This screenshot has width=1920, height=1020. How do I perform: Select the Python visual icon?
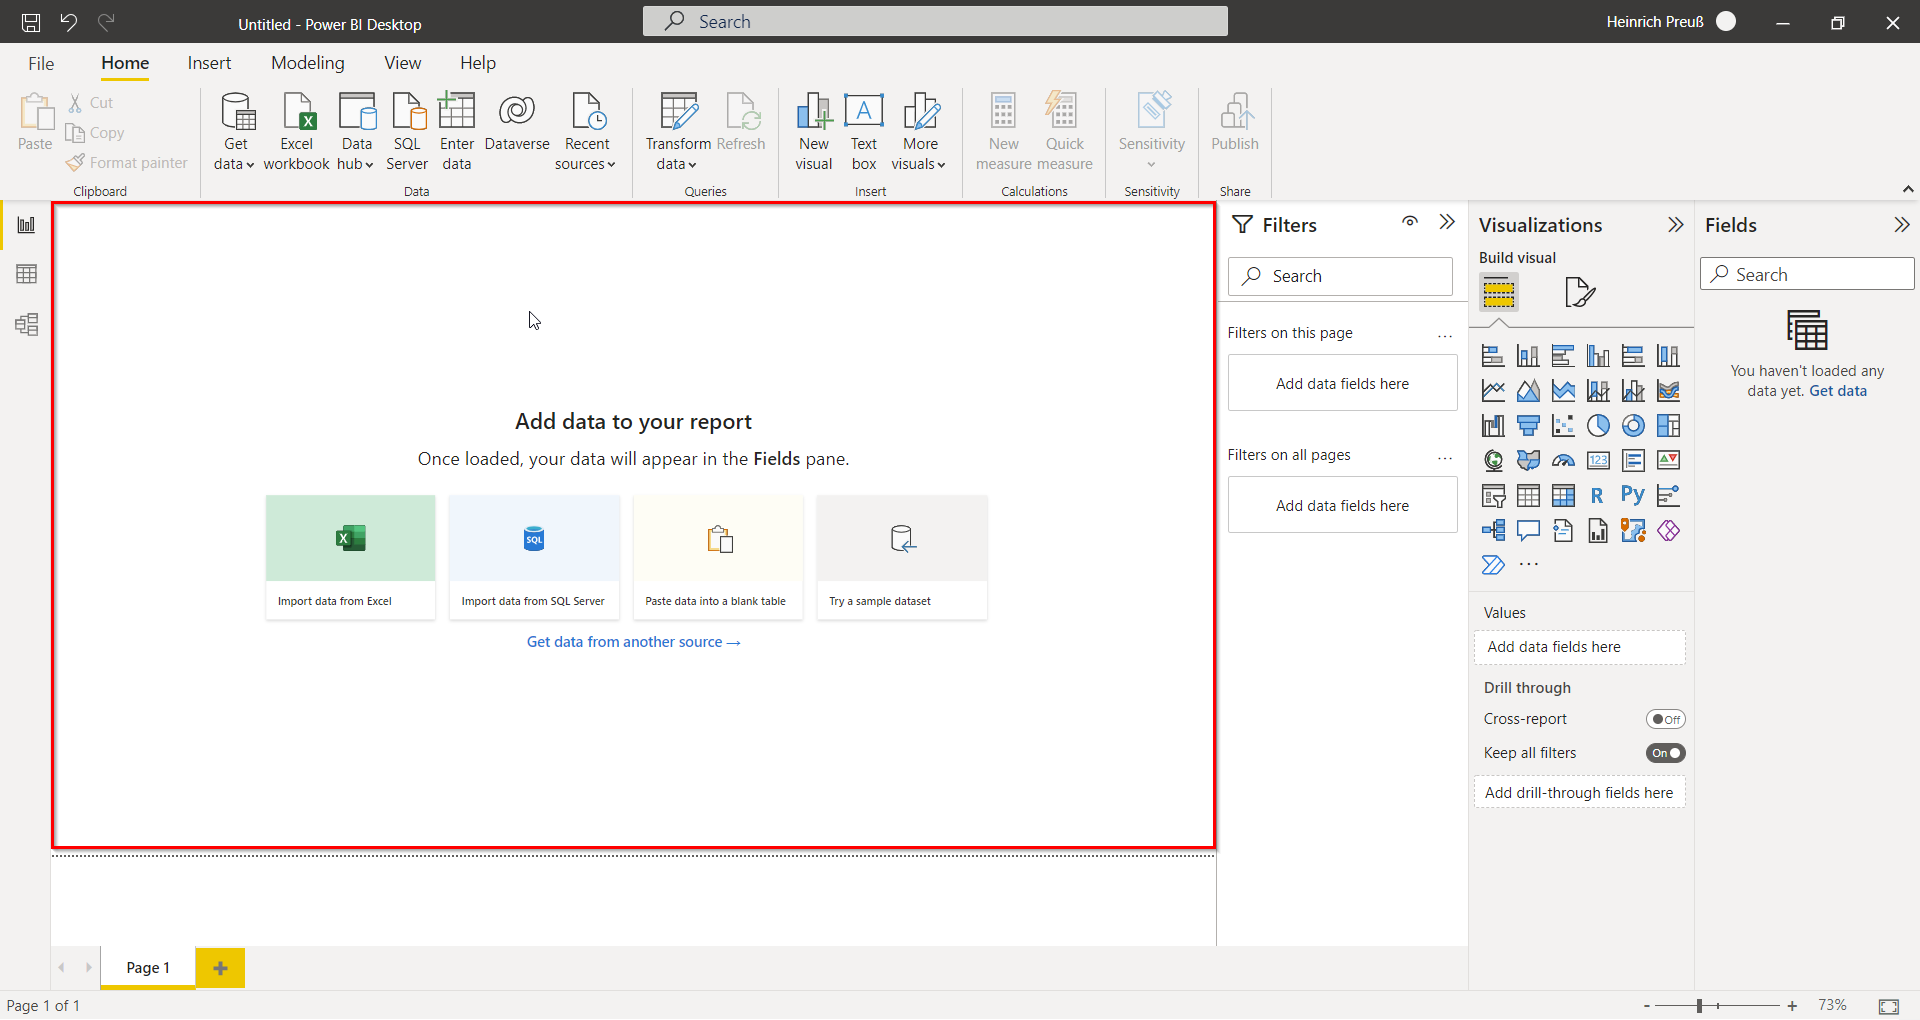[x=1632, y=495]
